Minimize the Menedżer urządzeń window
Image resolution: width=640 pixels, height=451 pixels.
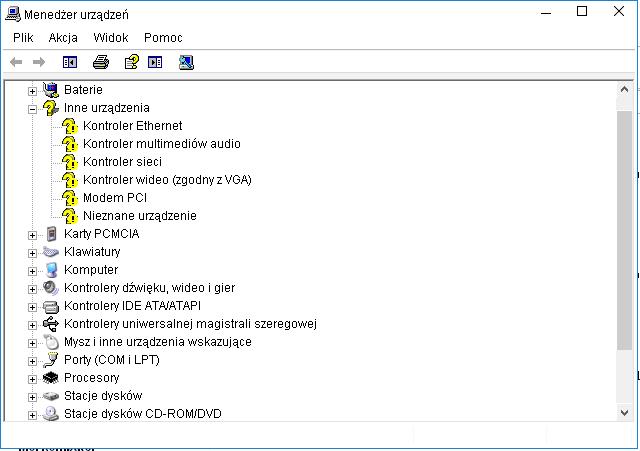click(x=546, y=11)
